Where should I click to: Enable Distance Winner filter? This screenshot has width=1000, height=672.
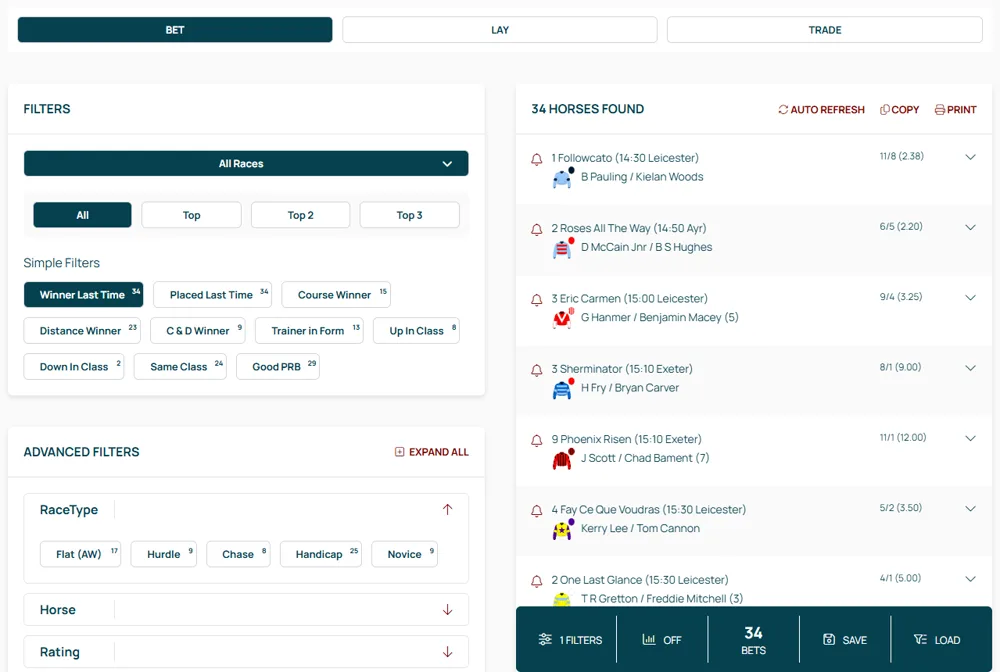82,330
